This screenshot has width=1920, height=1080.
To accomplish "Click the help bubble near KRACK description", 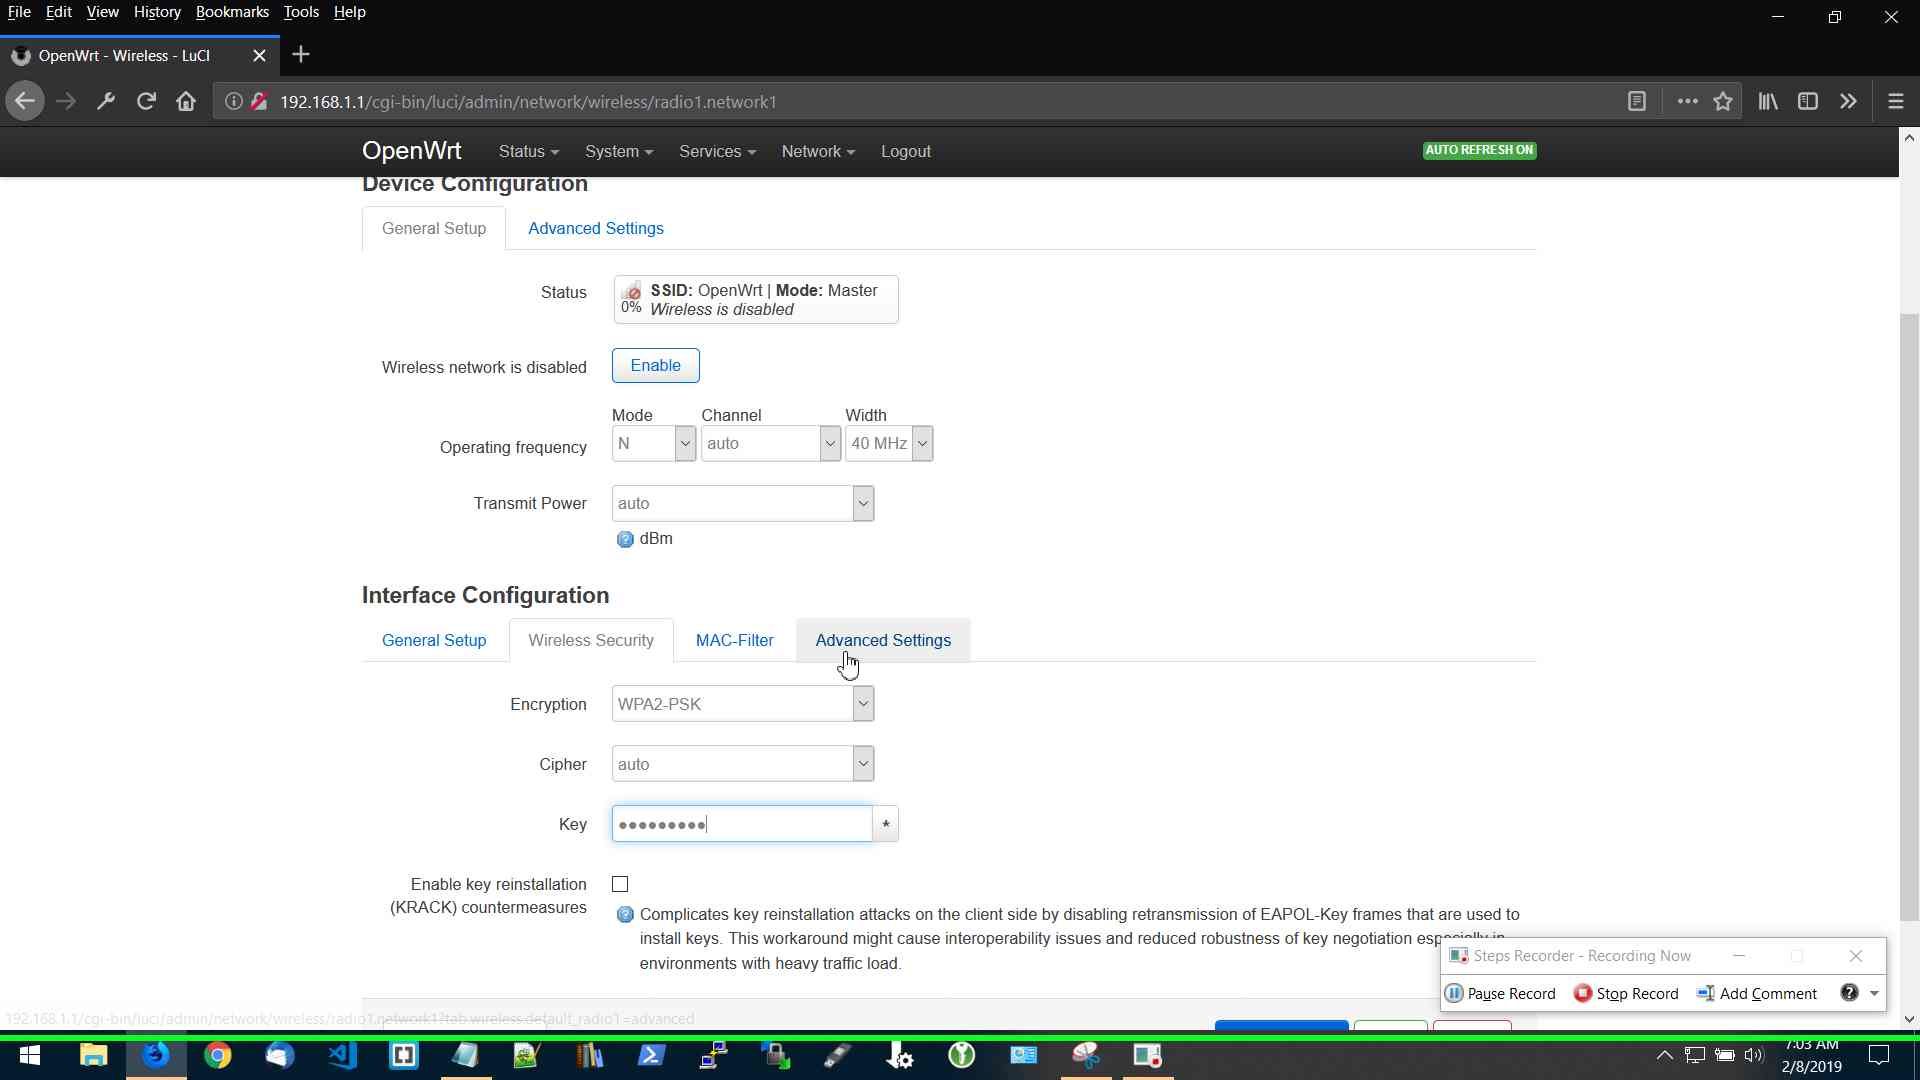I will click(624, 914).
